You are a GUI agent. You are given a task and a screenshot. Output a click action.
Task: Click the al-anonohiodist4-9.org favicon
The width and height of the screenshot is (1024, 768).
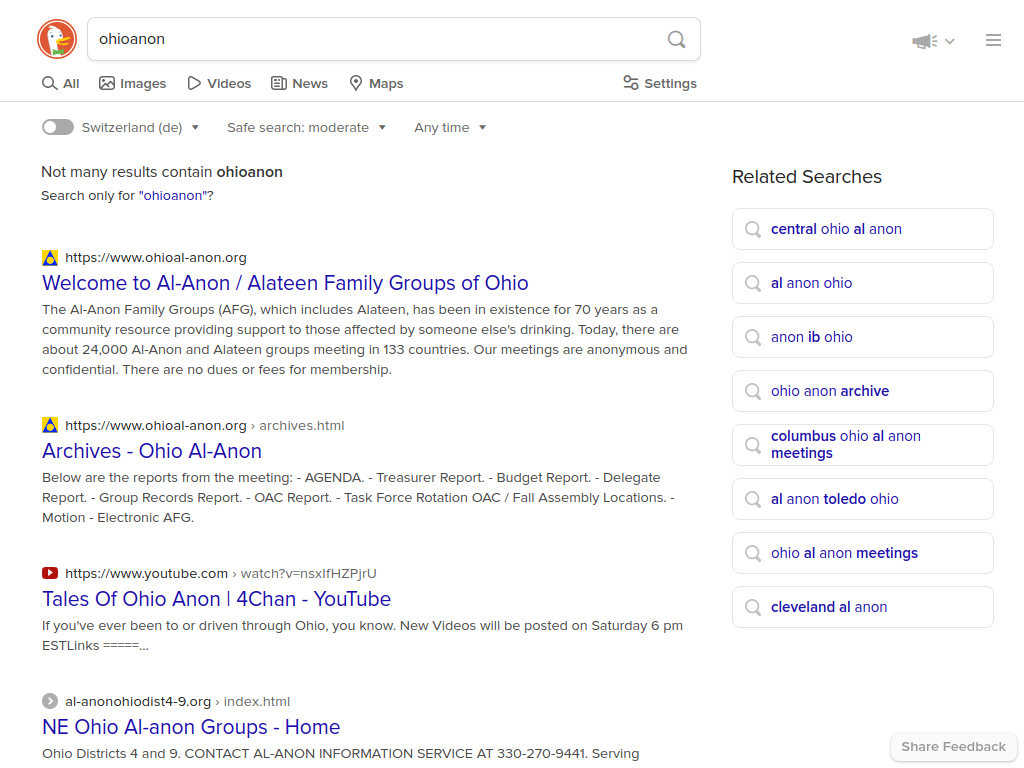click(x=50, y=701)
